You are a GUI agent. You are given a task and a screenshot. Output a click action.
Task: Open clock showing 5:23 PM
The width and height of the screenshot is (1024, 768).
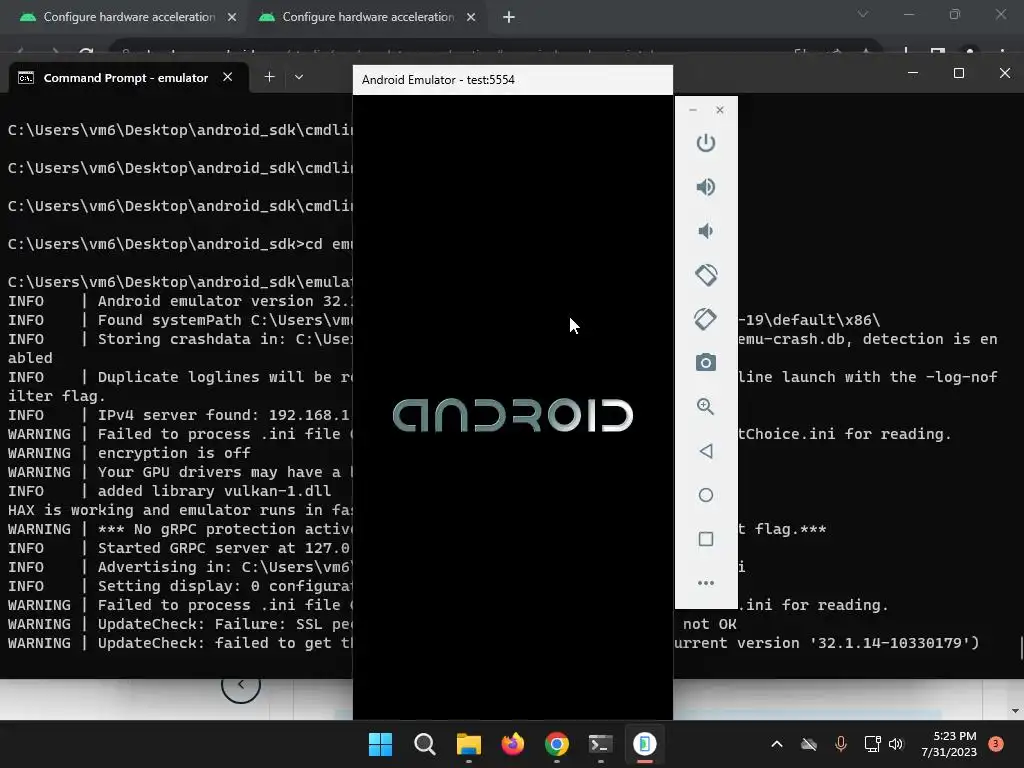[948, 744]
